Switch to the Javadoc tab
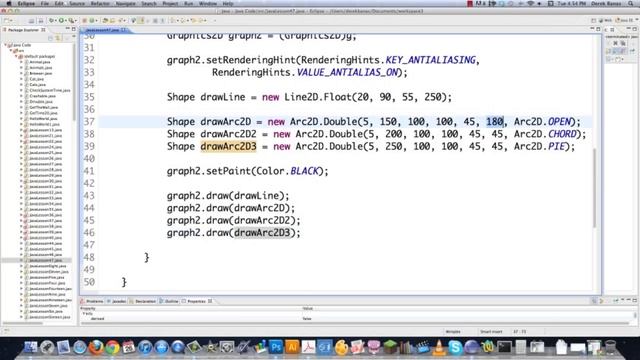The height and width of the screenshot is (360, 640). coord(117,301)
